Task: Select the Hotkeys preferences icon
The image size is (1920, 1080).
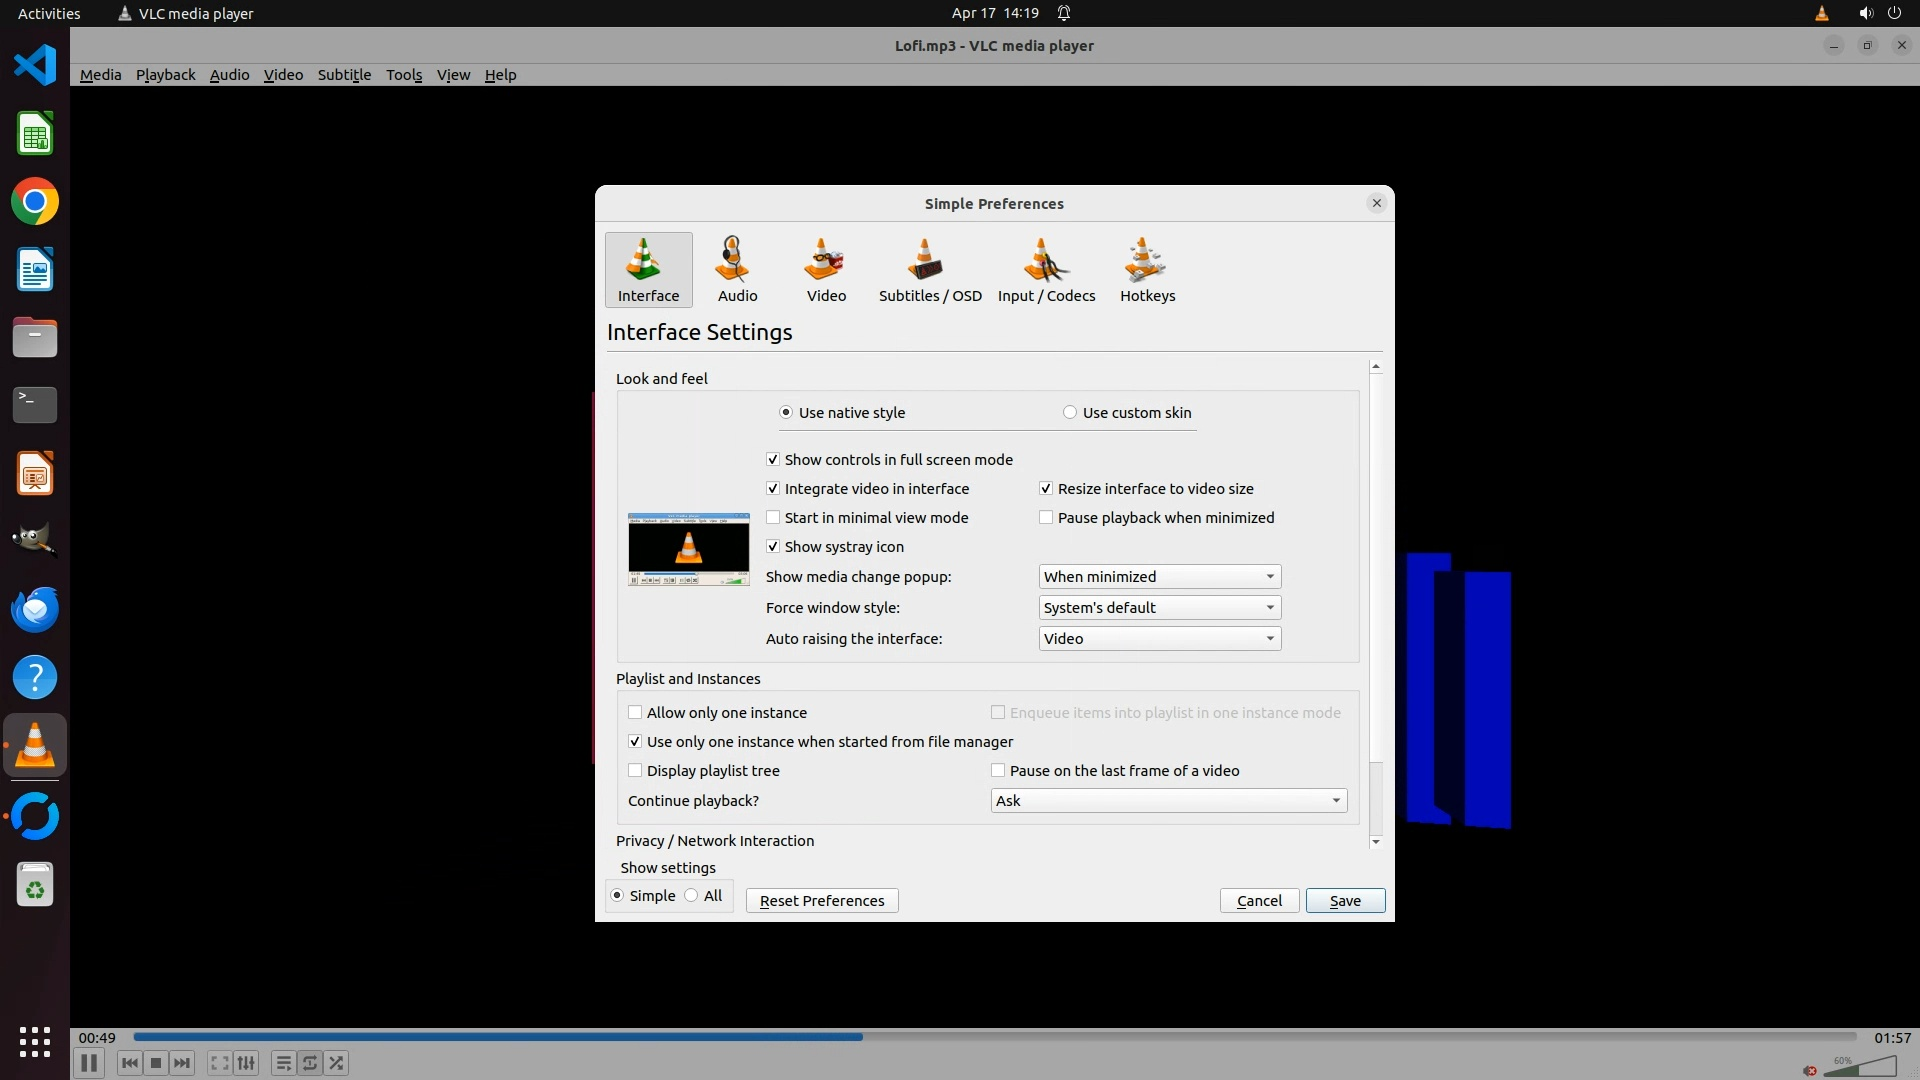Action: (1147, 269)
